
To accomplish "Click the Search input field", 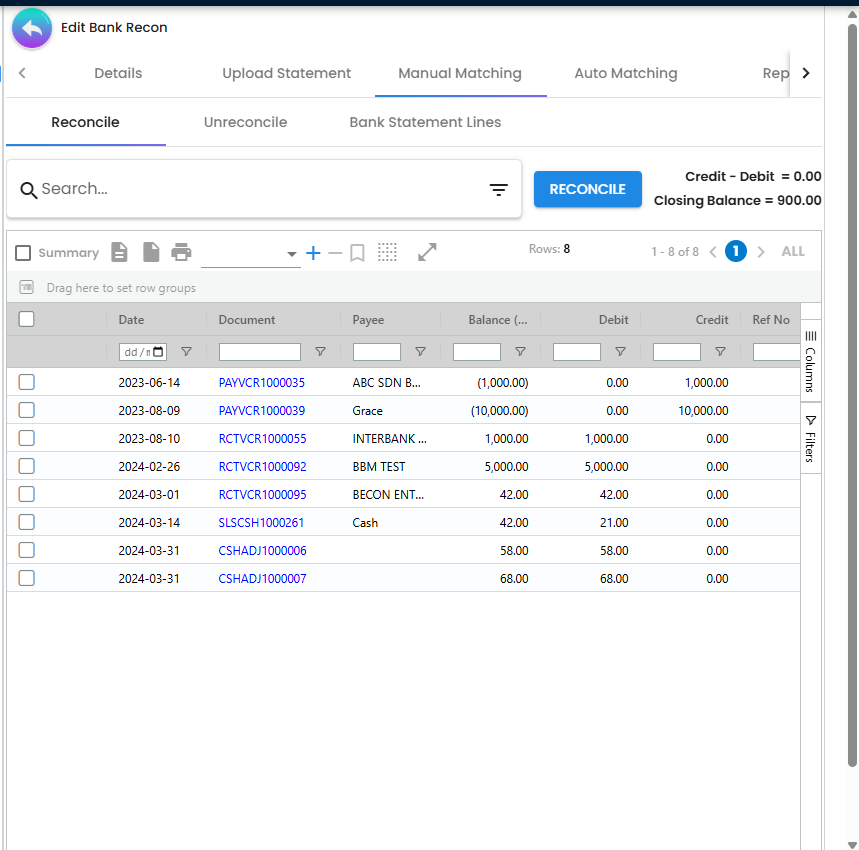I will (x=263, y=189).
